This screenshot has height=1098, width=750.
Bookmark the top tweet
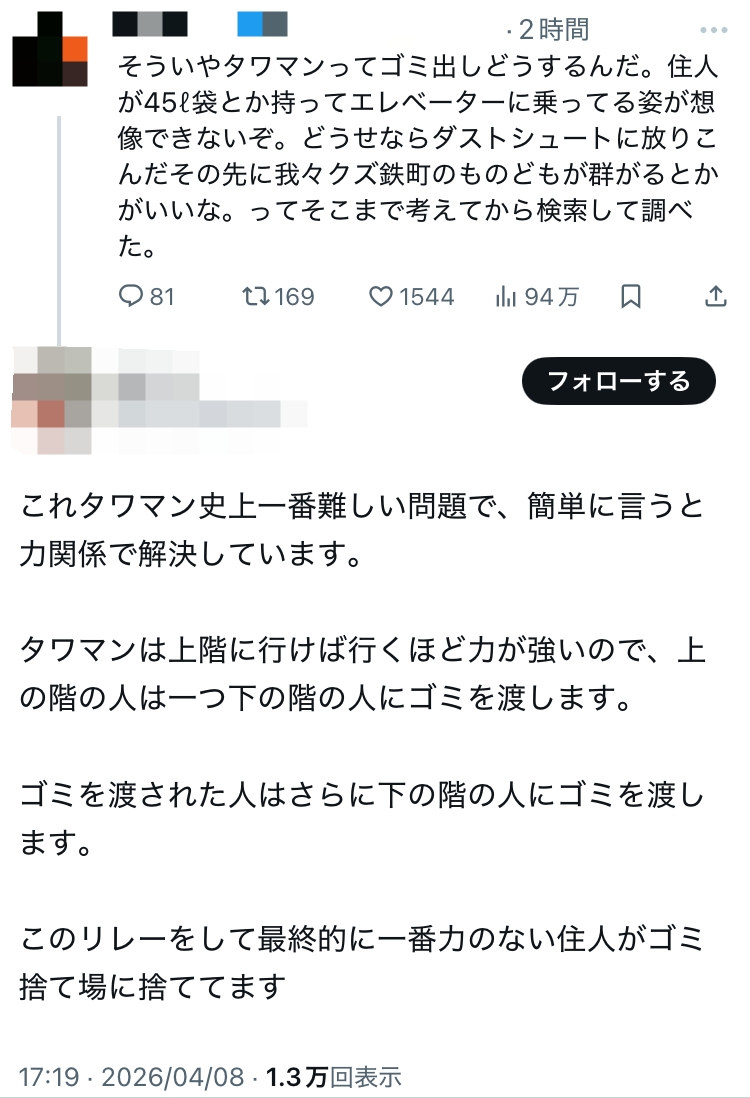coord(631,297)
